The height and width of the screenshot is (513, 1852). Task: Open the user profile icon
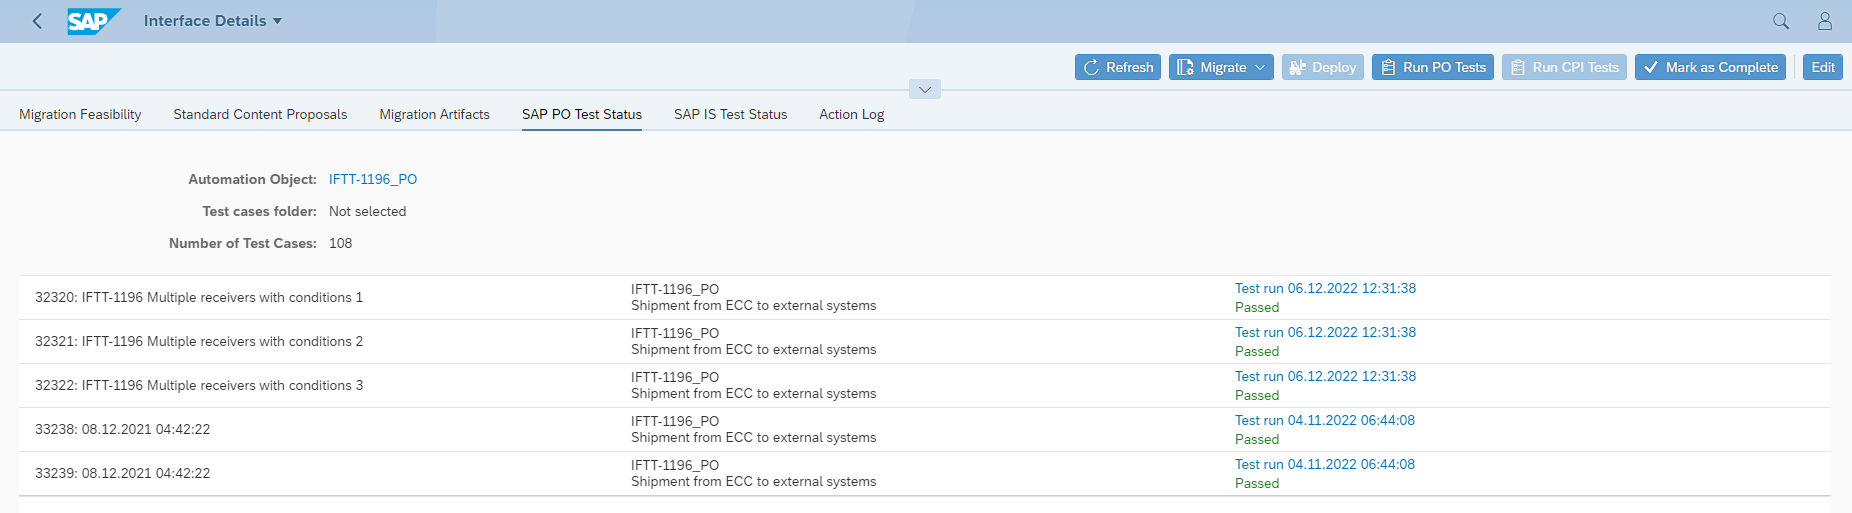pos(1824,21)
